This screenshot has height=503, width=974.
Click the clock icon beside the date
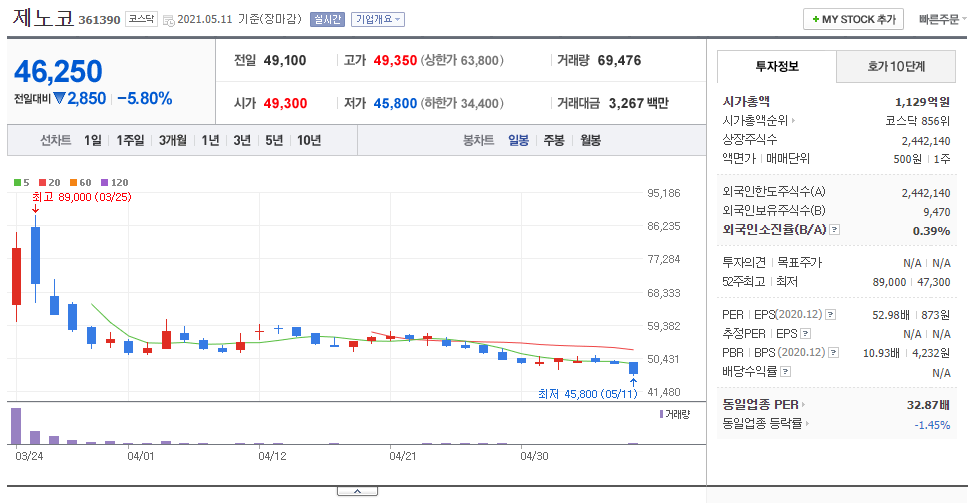coord(168,20)
